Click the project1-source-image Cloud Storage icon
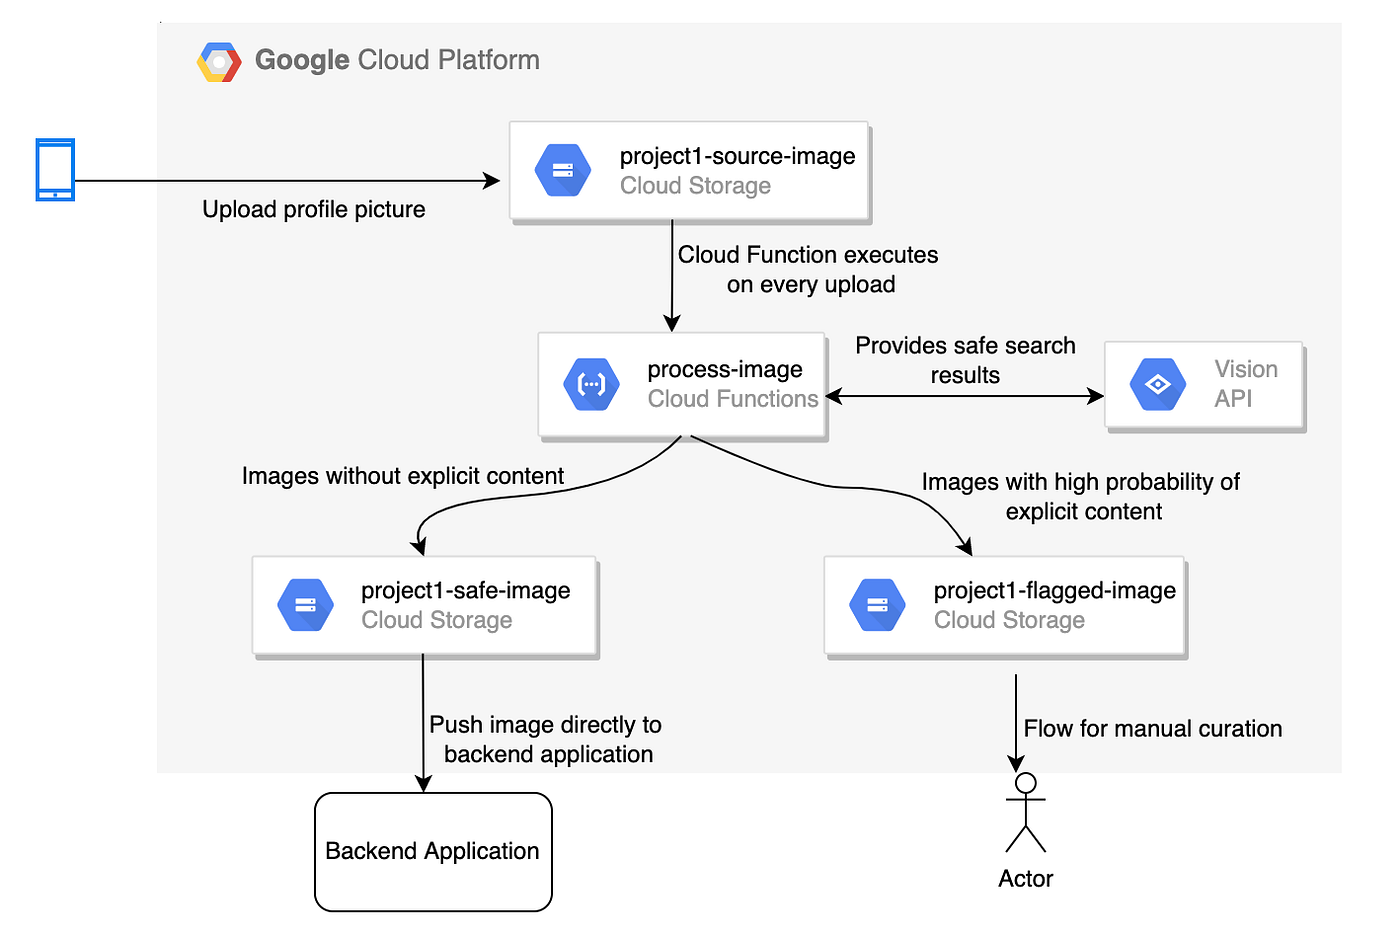 click(x=563, y=170)
